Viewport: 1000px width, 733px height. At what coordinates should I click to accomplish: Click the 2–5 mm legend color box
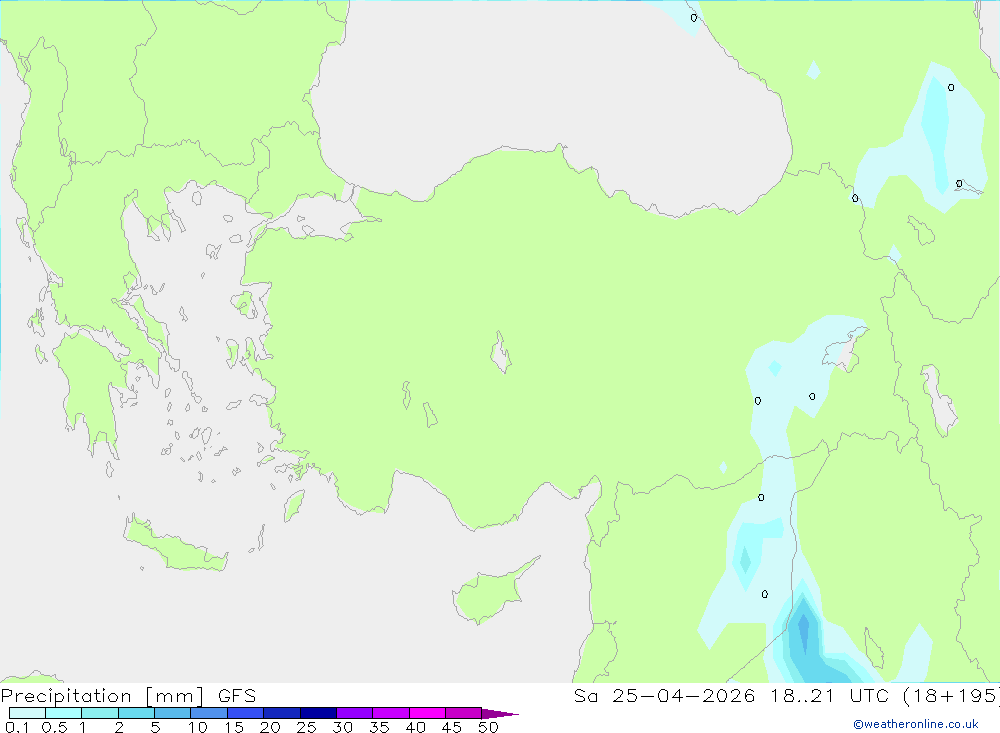coord(136,713)
